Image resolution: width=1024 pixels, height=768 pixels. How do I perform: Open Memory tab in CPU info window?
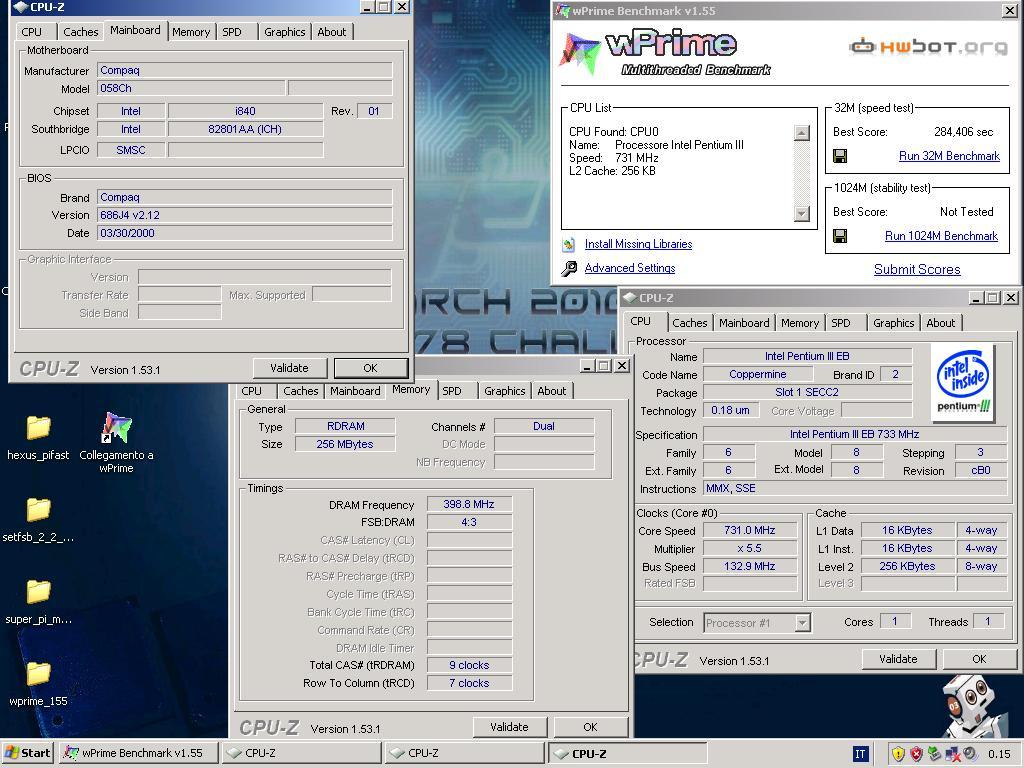click(x=799, y=323)
